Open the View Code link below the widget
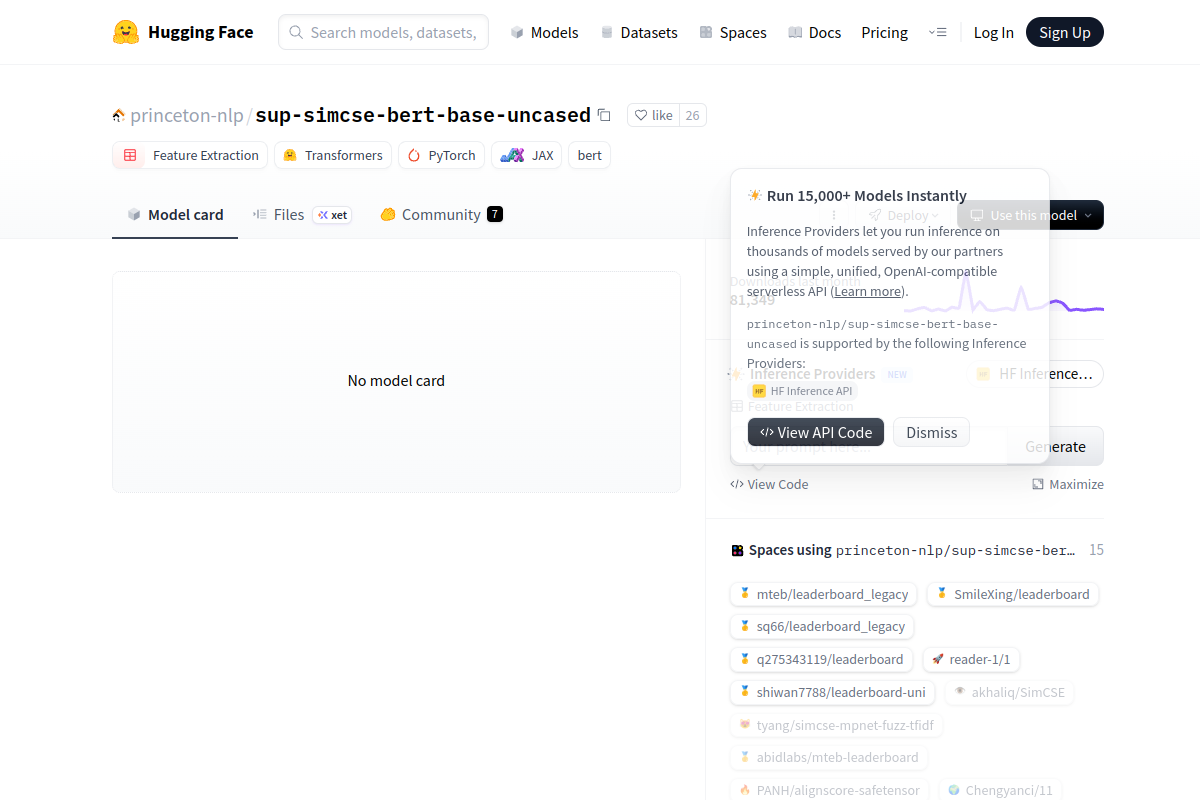 [x=769, y=484]
